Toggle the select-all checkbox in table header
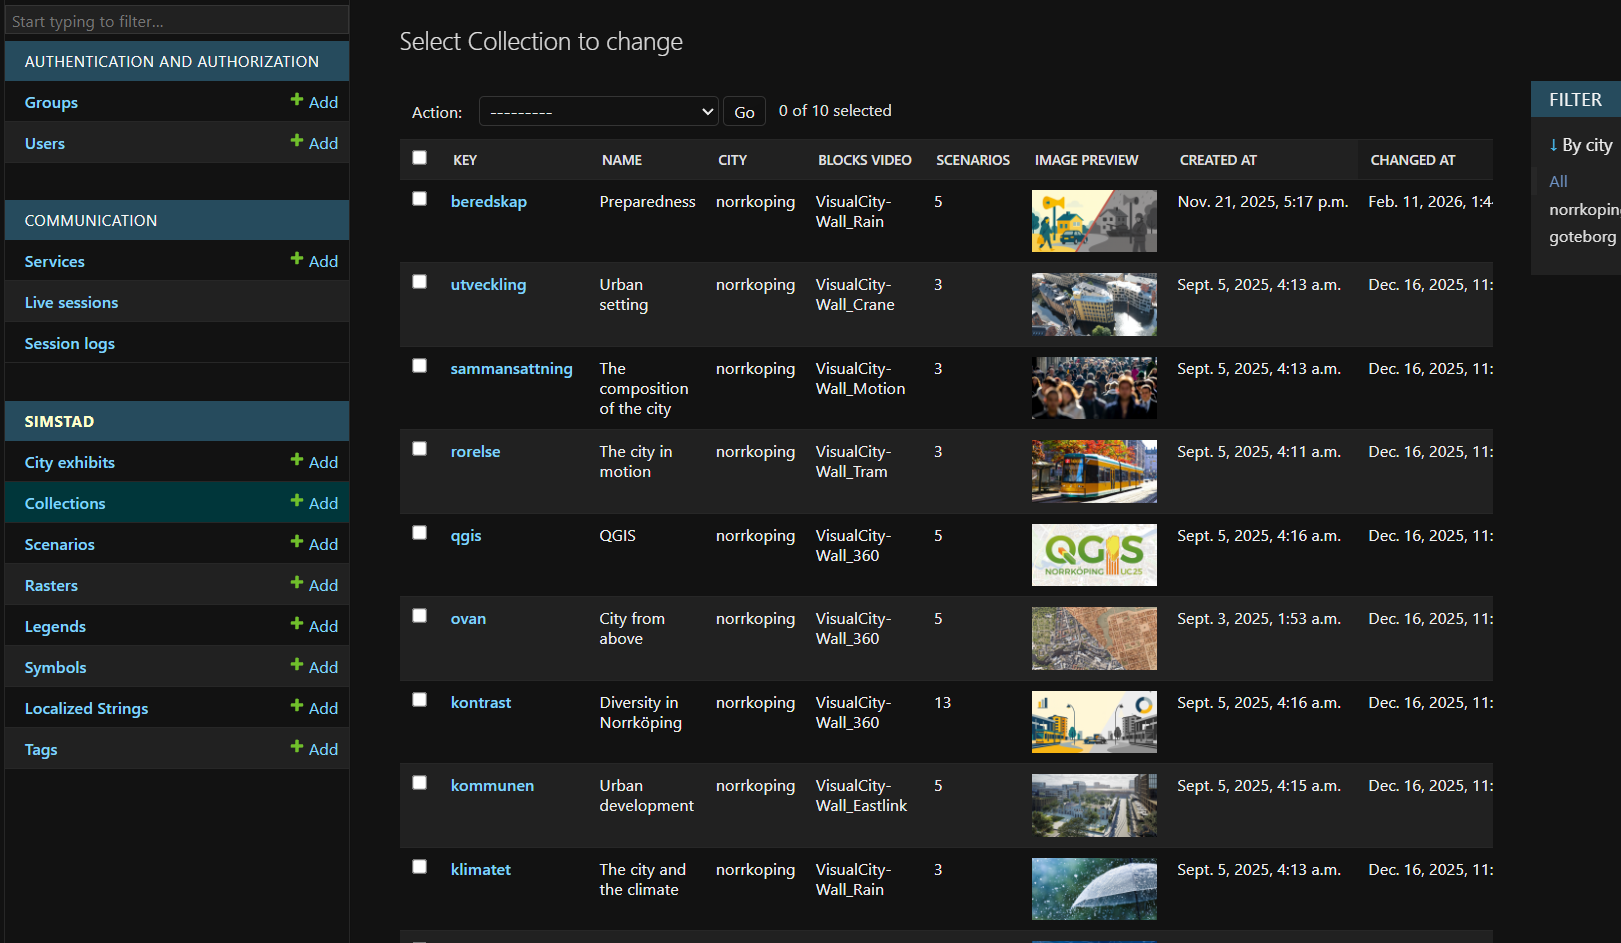 tap(419, 158)
